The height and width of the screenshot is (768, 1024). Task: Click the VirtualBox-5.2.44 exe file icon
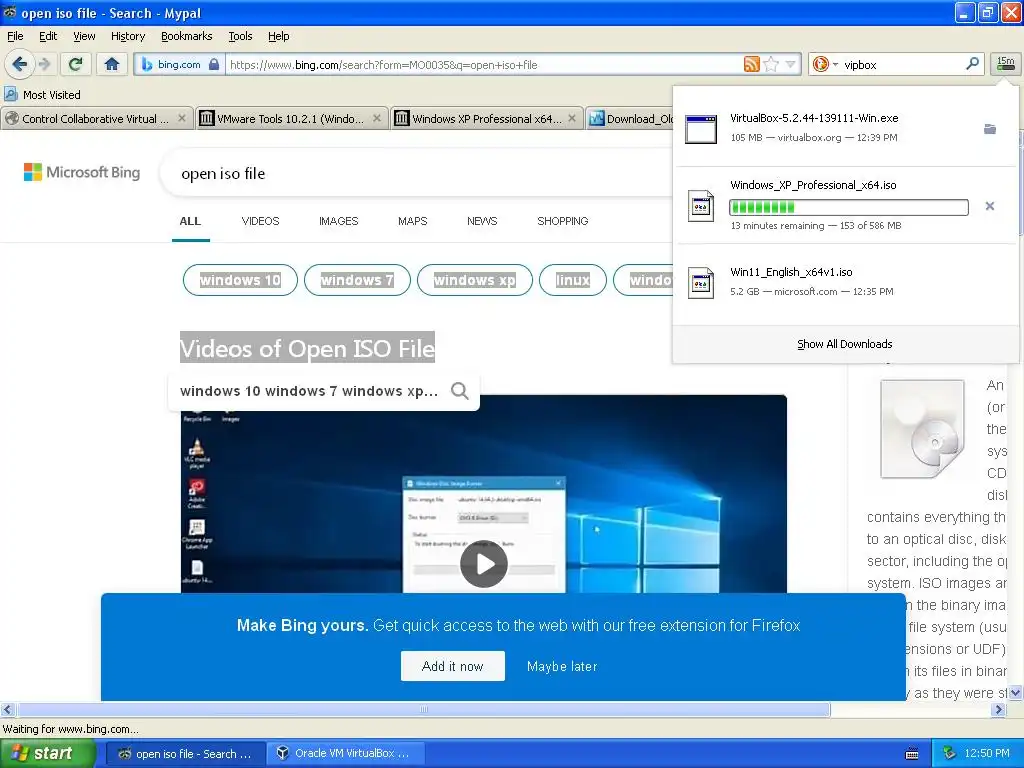[x=701, y=129]
